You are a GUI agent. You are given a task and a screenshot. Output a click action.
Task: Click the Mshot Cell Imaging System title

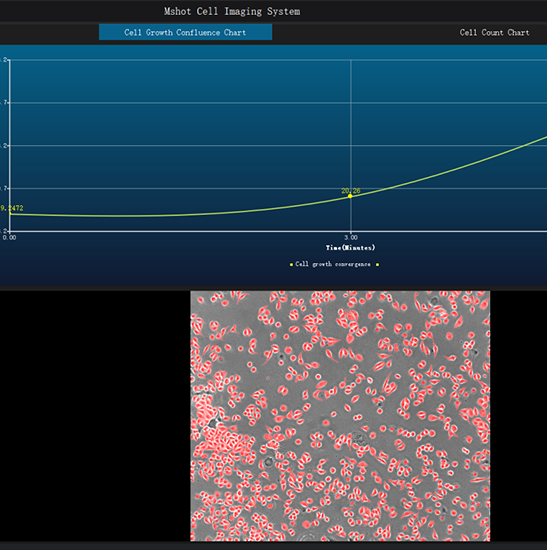232,12
